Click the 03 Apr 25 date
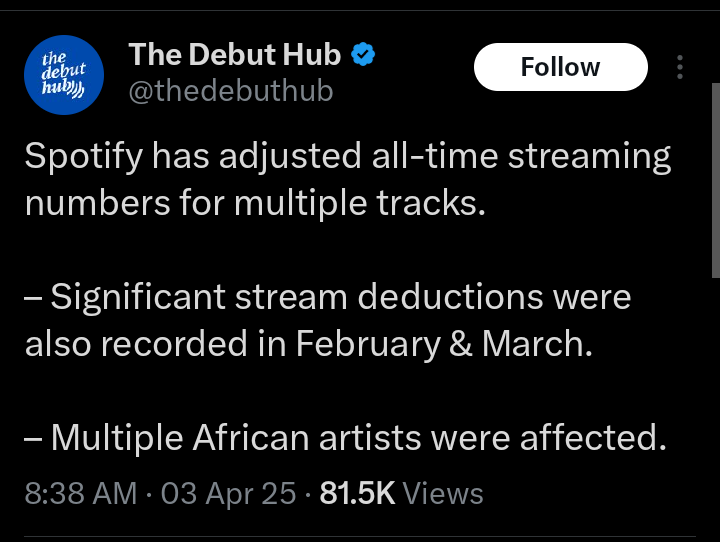This screenshot has height=542, width=720. coord(228,493)
